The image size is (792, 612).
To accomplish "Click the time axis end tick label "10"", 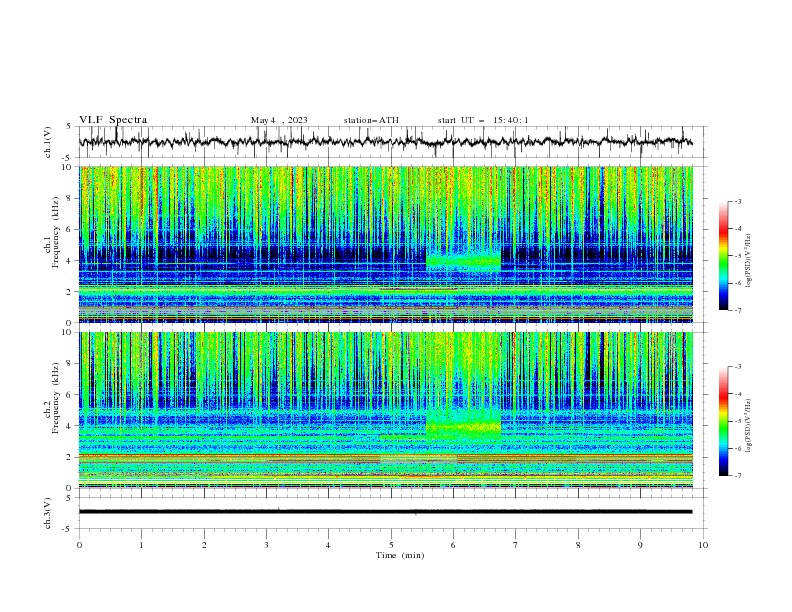I will click(x=703, y=545).
